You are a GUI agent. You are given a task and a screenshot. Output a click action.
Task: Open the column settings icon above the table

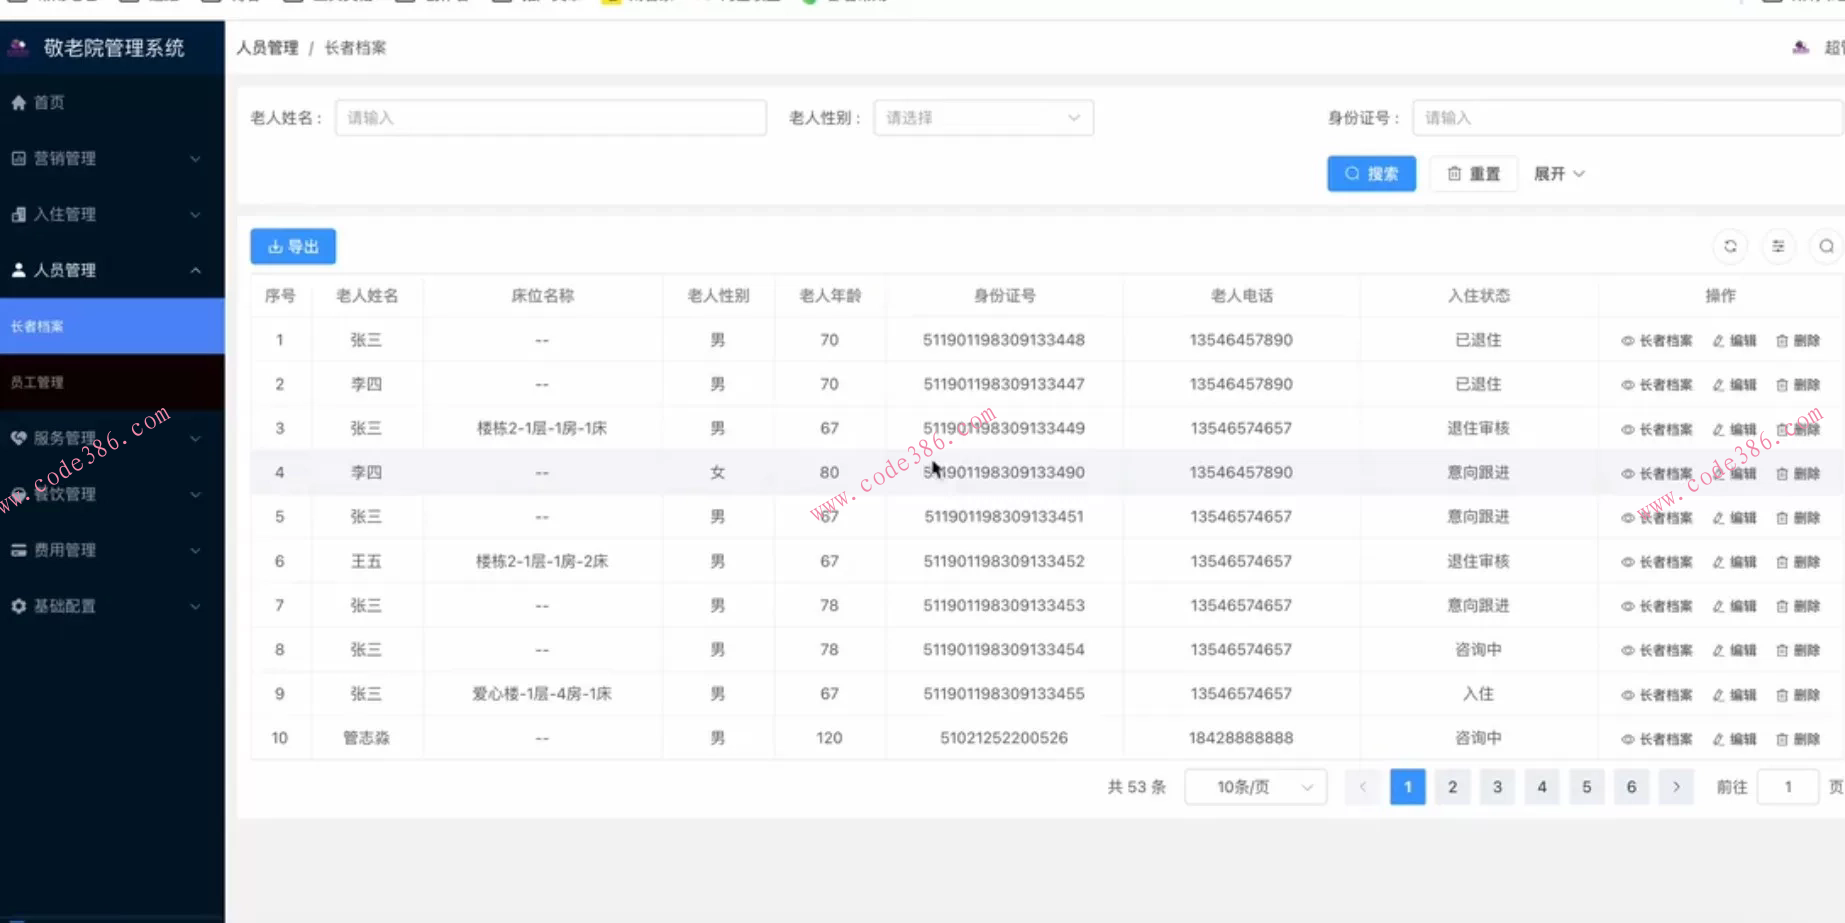pyautogui.click(x=1778, y=246)
